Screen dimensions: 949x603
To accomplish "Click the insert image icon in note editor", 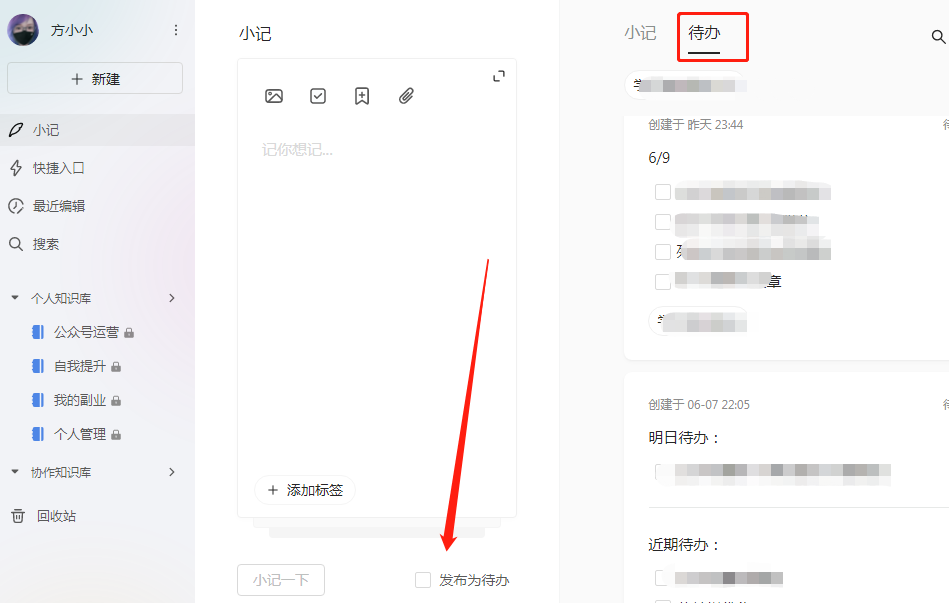I will coord(274,96).
